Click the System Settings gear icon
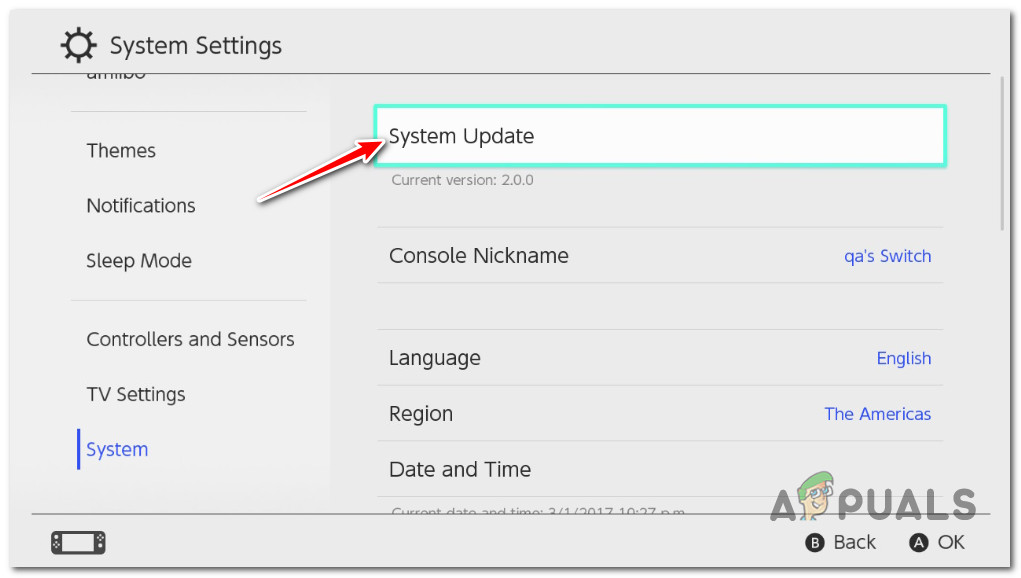1021x578 pixels. [78, 44]
